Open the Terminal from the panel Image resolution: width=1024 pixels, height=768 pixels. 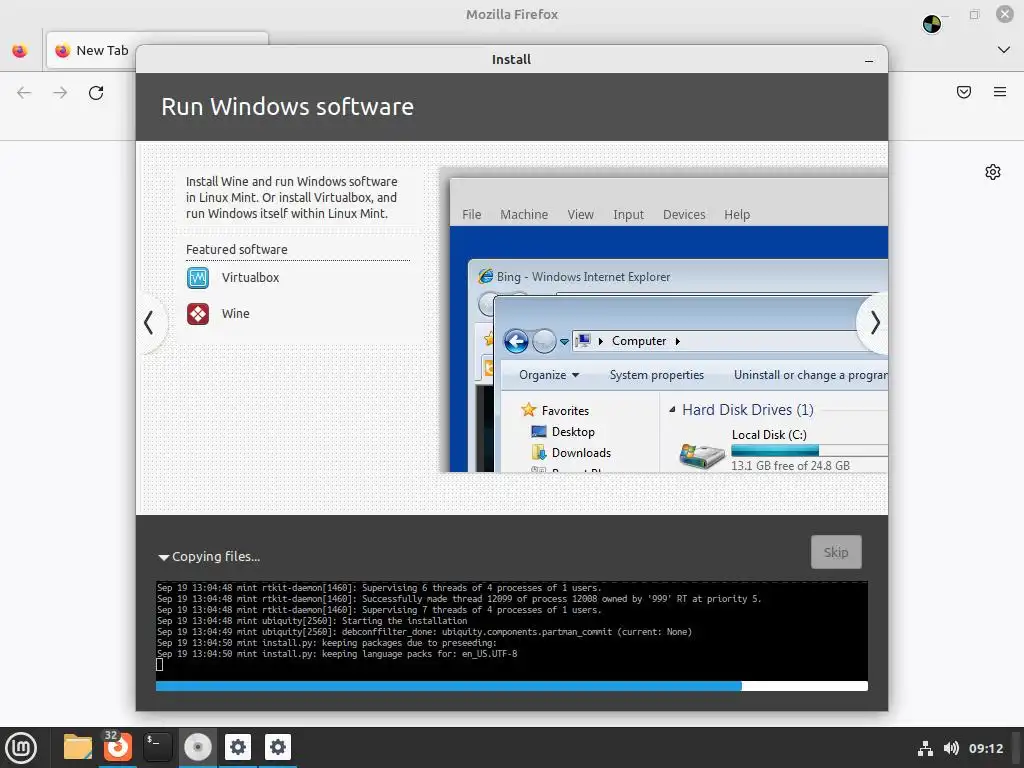157,747
